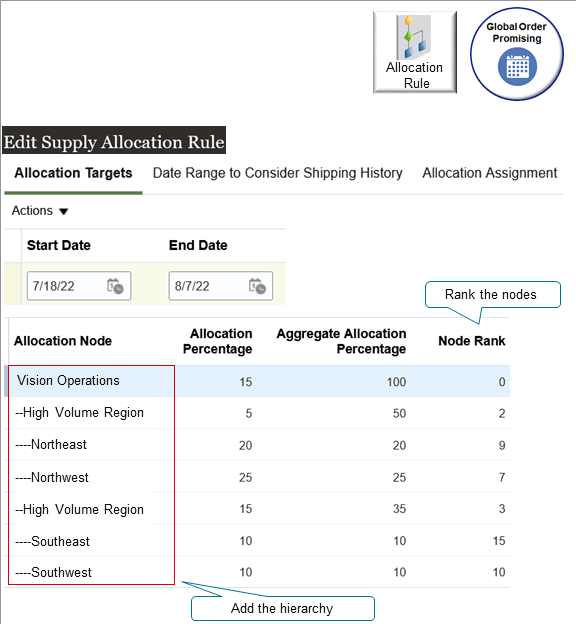Select the Northeast allocation node

coord(51,445)
